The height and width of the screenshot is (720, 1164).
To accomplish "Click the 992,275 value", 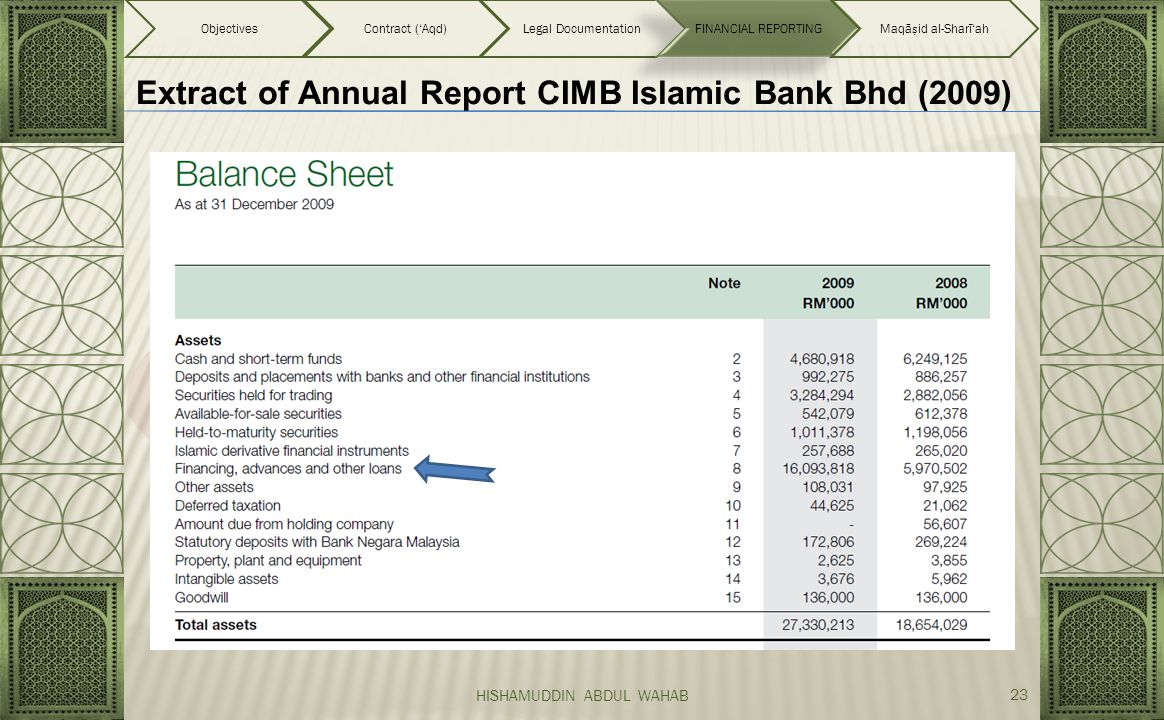I will pyautogui.click(x=828, y=377).
